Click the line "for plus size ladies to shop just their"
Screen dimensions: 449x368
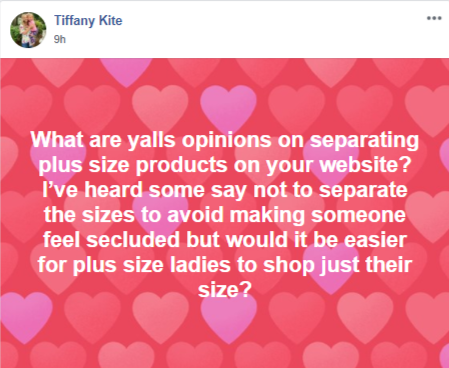point(225,265)
